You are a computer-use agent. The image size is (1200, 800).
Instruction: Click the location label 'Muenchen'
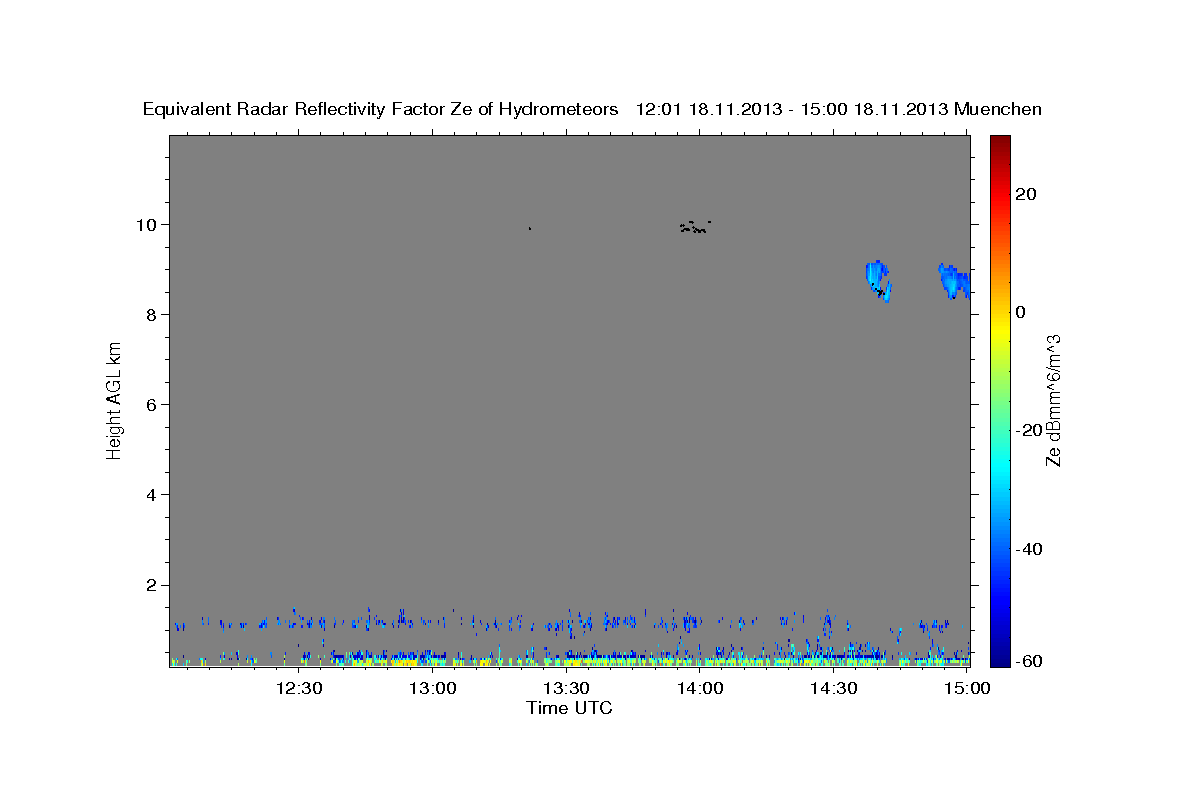point(999,109)
